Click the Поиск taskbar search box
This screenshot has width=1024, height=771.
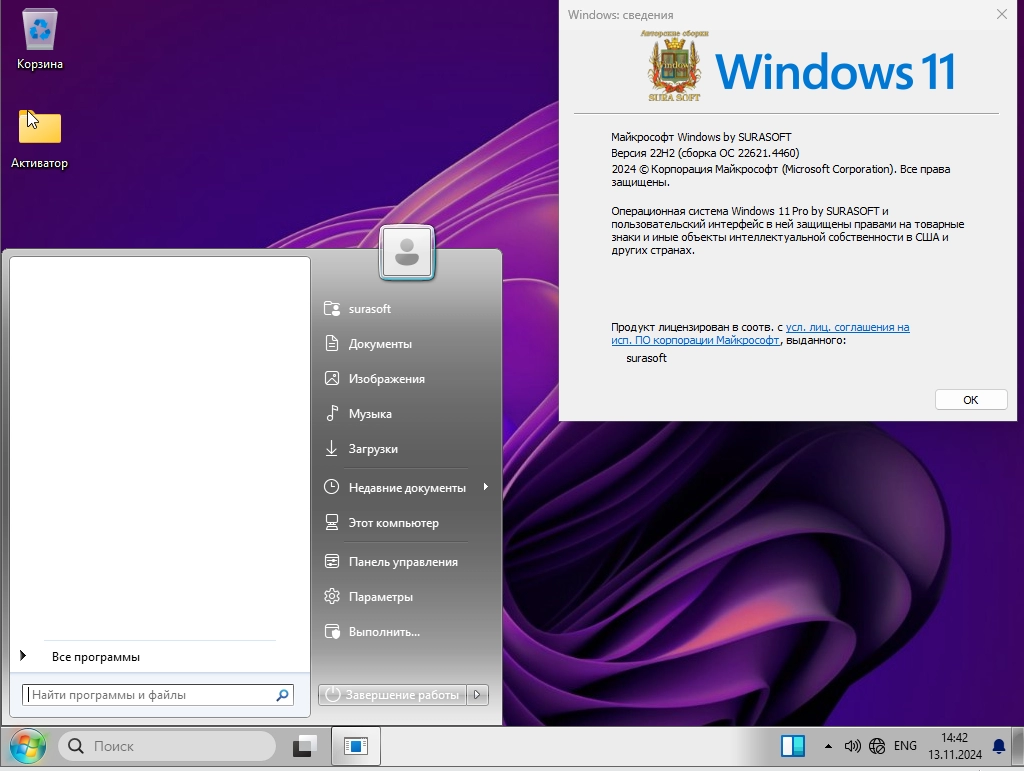click(167, 746)
